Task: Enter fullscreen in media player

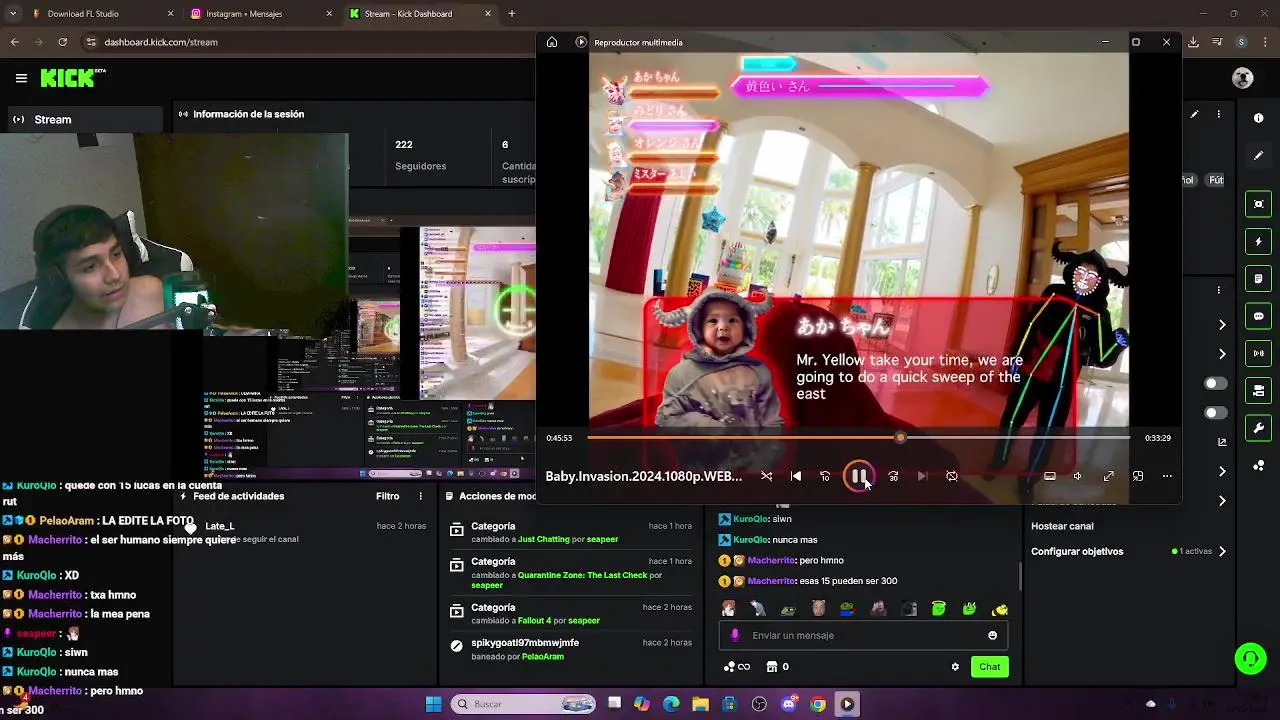Action: [x=1108, y=476]
